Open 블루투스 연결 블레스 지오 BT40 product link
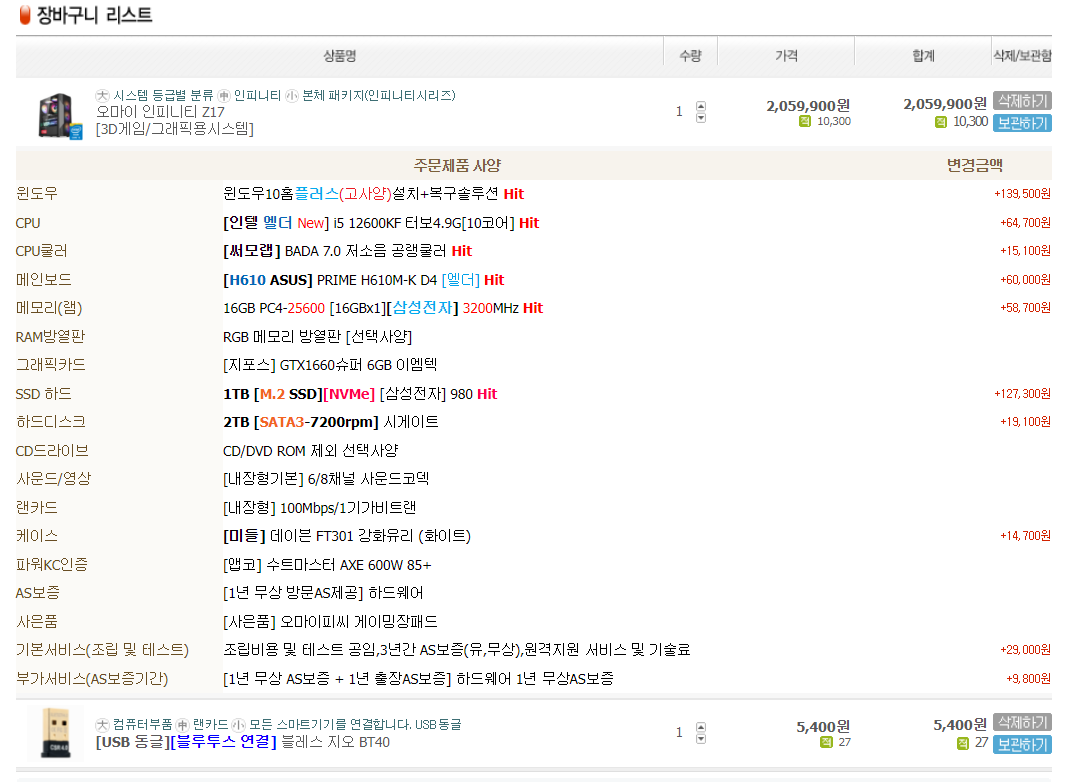The height and width of the screenshot is (782, 1072). pos(243,742)
